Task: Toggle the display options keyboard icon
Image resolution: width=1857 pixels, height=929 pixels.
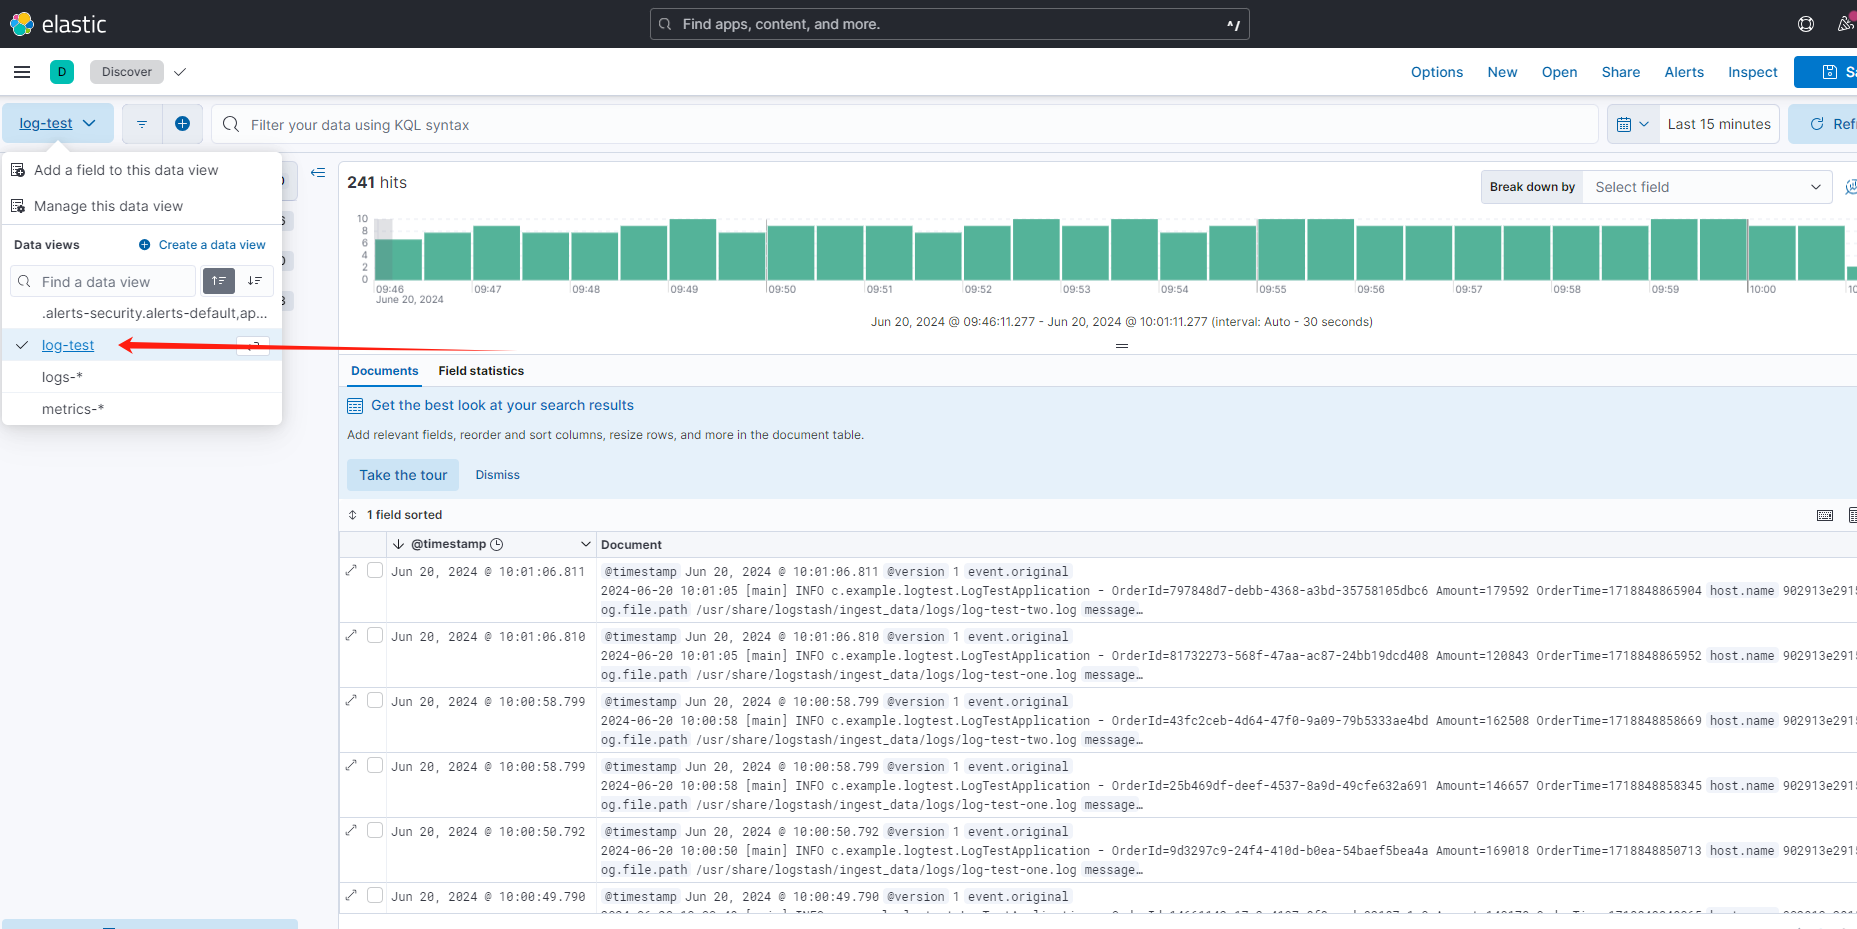Action: click(1825, 515)
